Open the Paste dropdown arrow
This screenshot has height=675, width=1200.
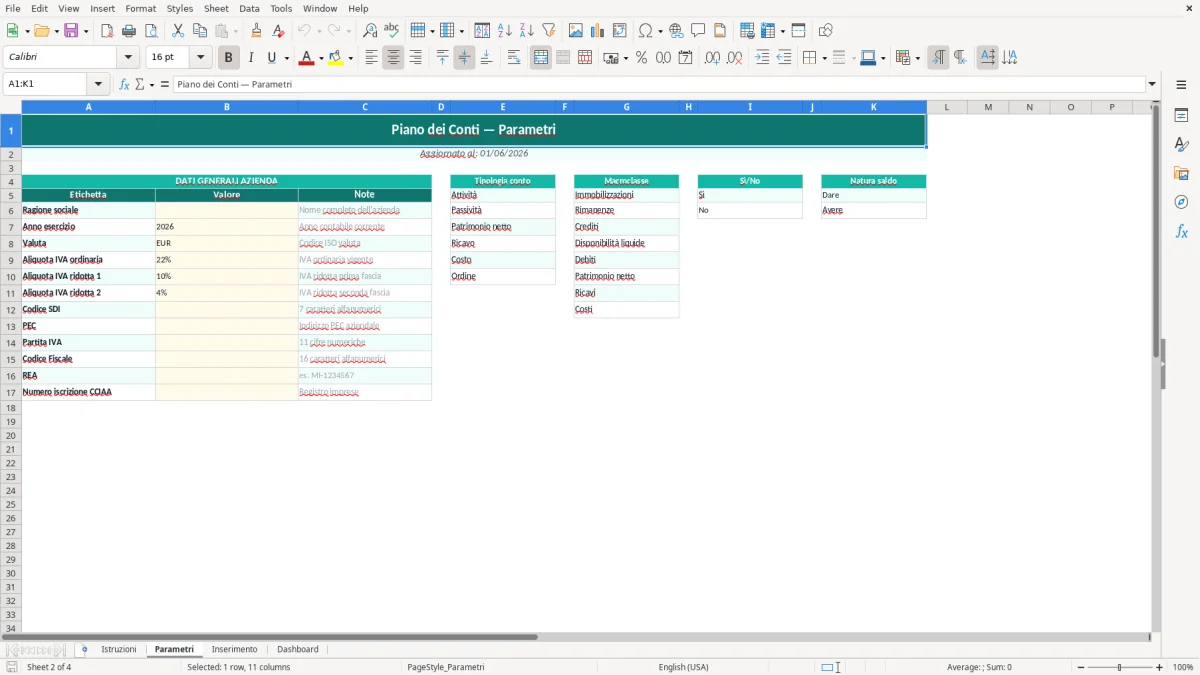pos(236,31)
